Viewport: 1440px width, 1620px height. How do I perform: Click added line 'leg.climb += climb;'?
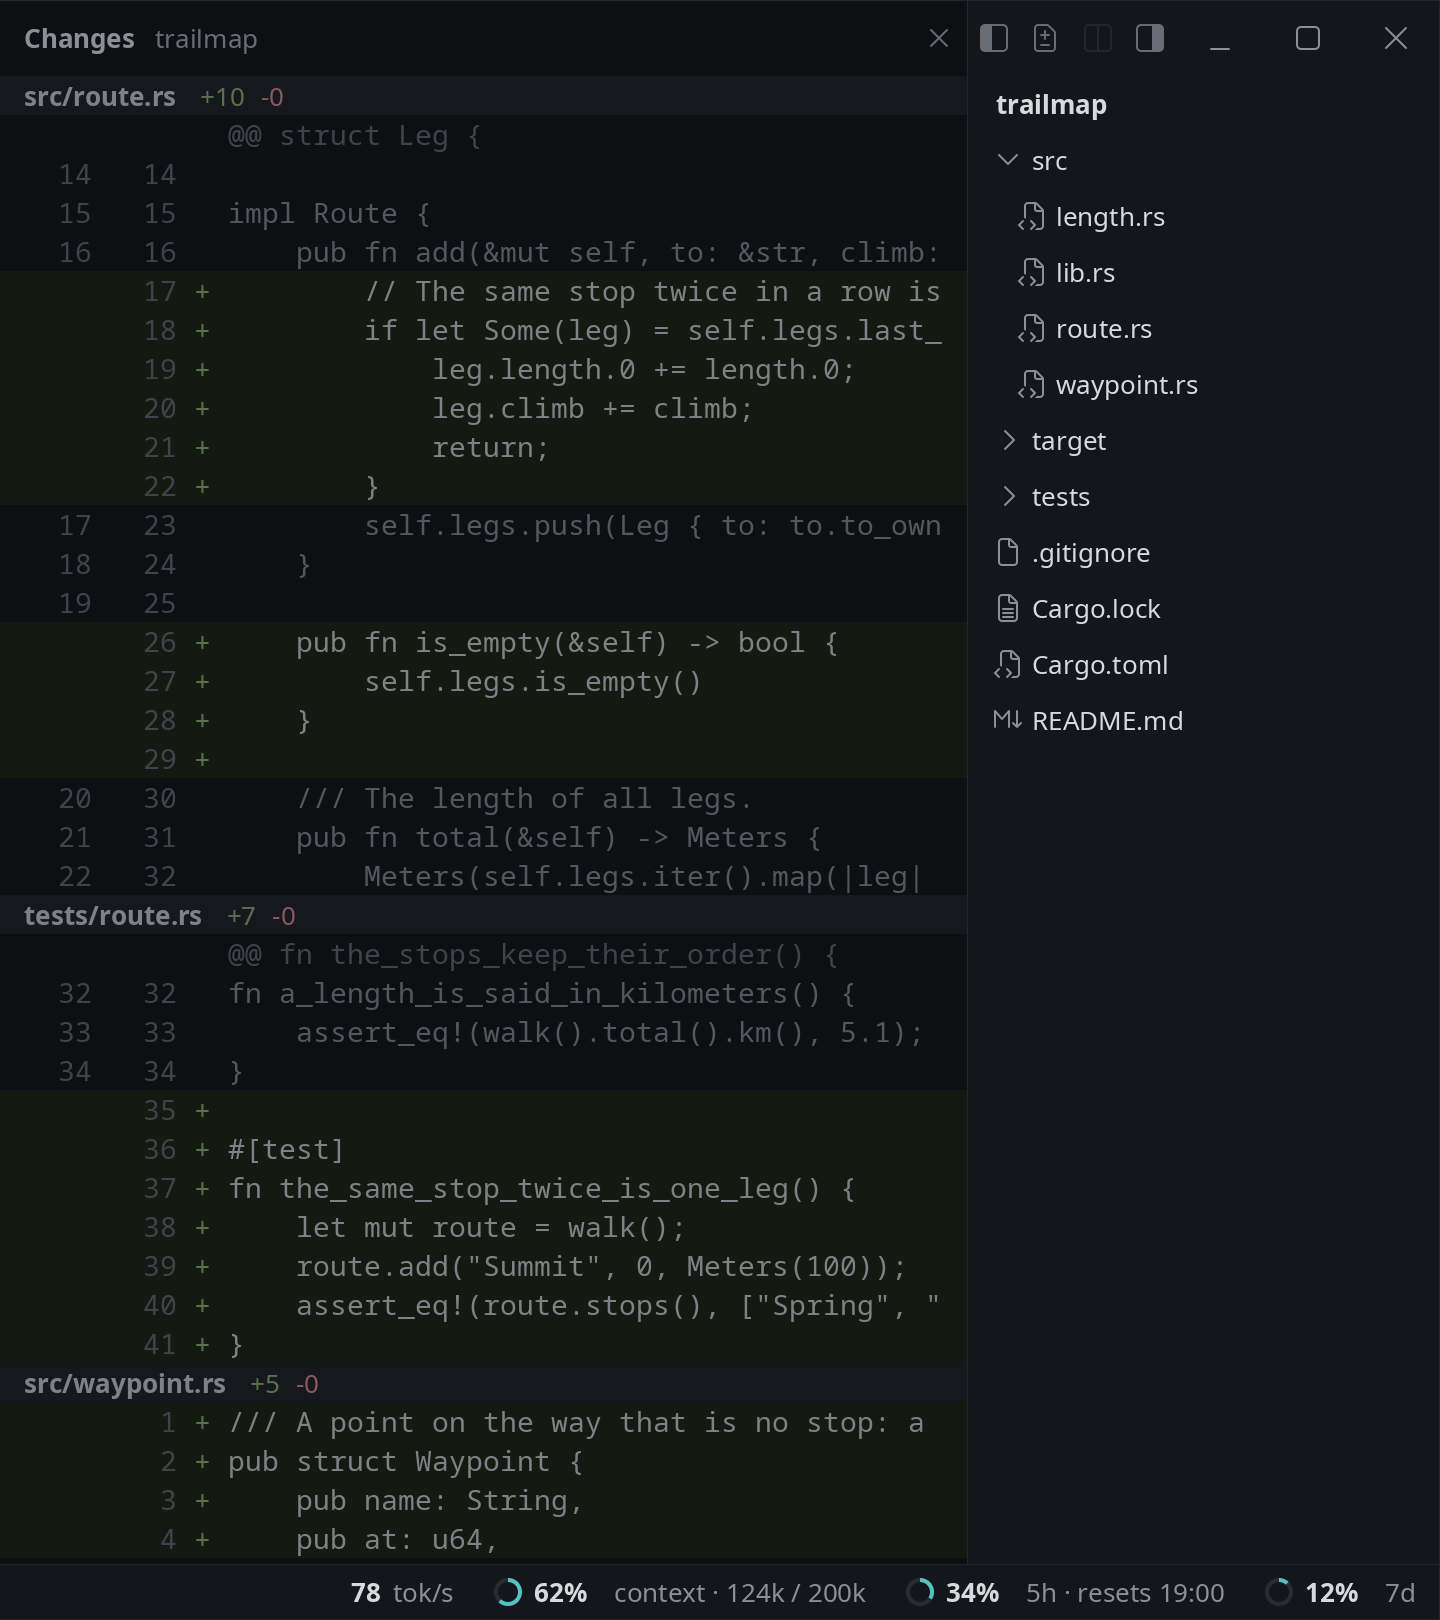(x=483, y=408)
